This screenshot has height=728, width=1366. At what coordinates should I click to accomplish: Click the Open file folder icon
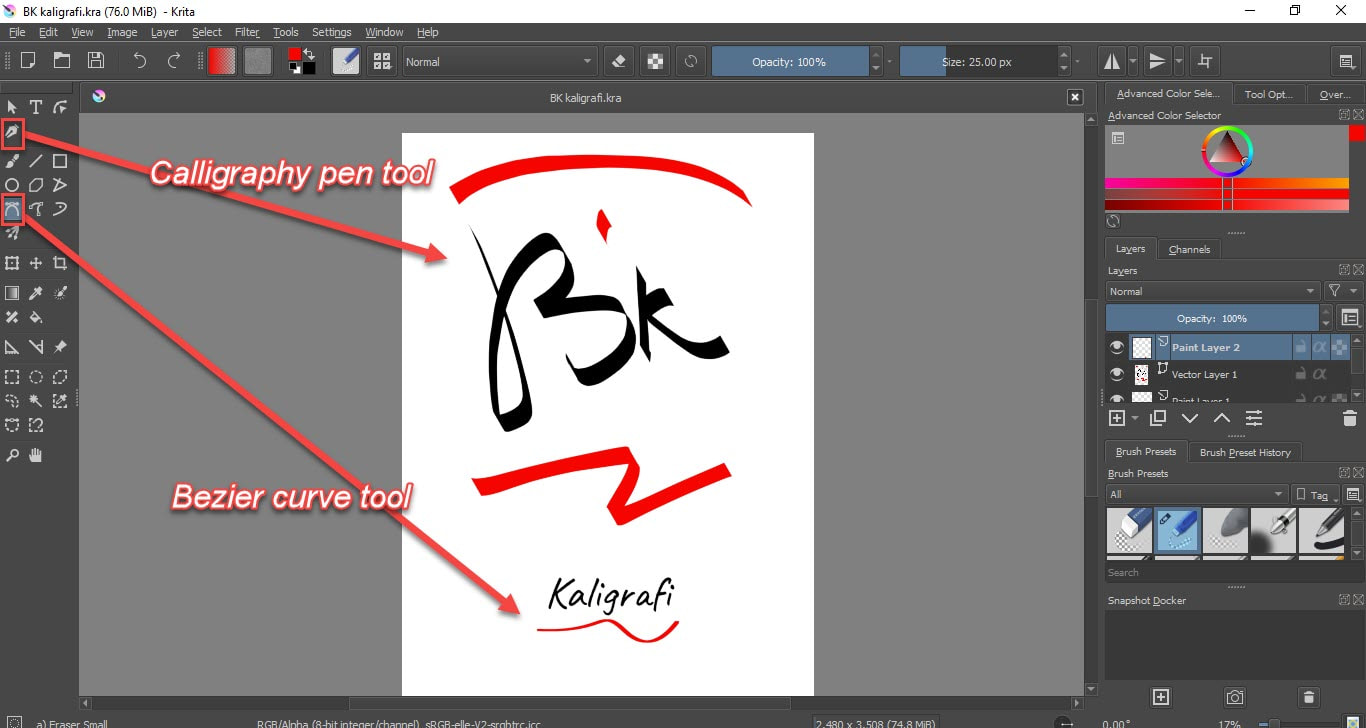click(62, 61)
